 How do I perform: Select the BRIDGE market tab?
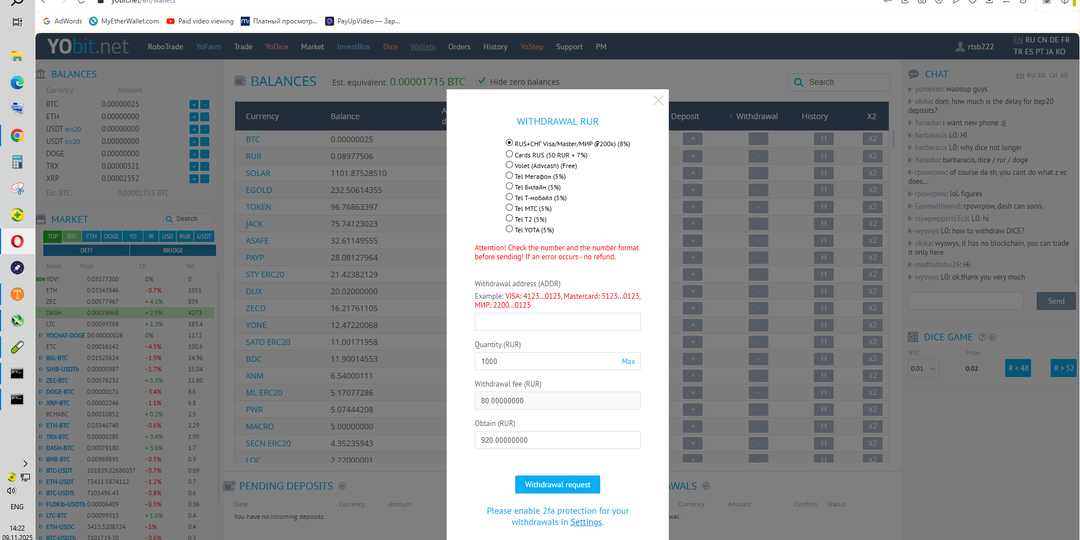pyautogui.click(x=173, y=251)
